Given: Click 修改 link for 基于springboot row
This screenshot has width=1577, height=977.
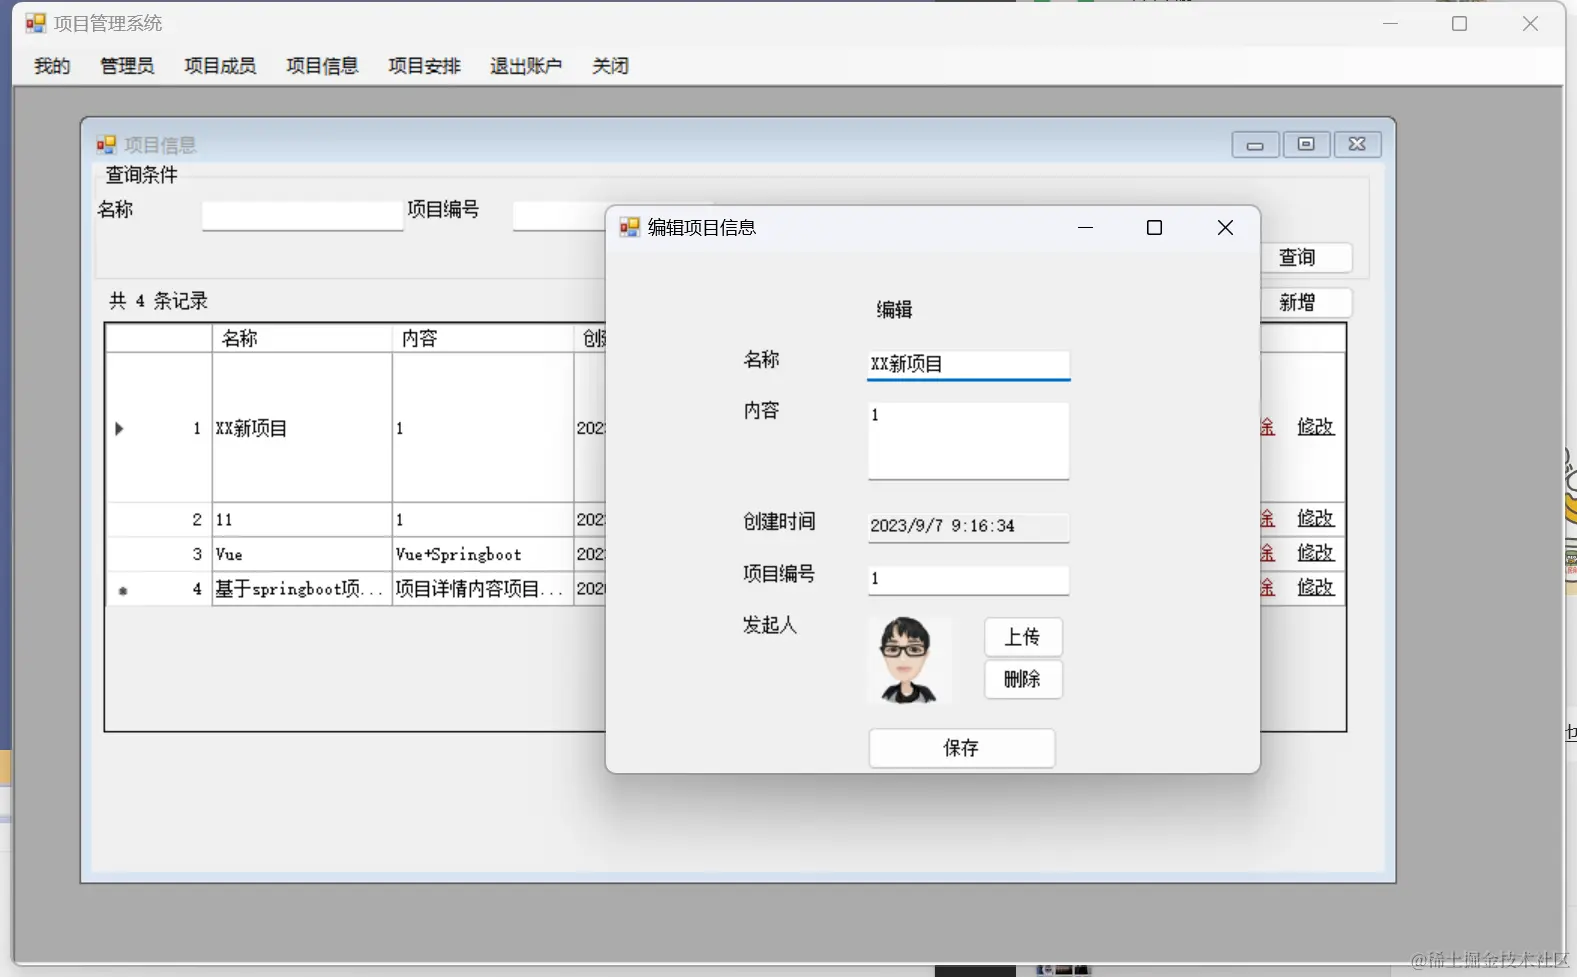Looking at the screenshot, I should point(1316,587).
